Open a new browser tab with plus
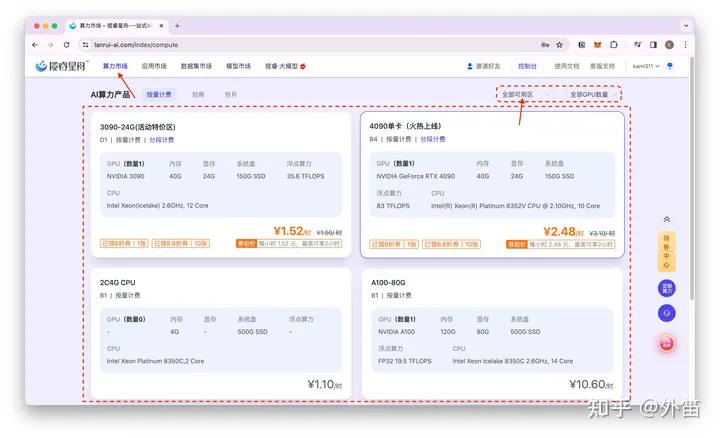Viewport: 720px width, 438px height. [x=177, y=26]
